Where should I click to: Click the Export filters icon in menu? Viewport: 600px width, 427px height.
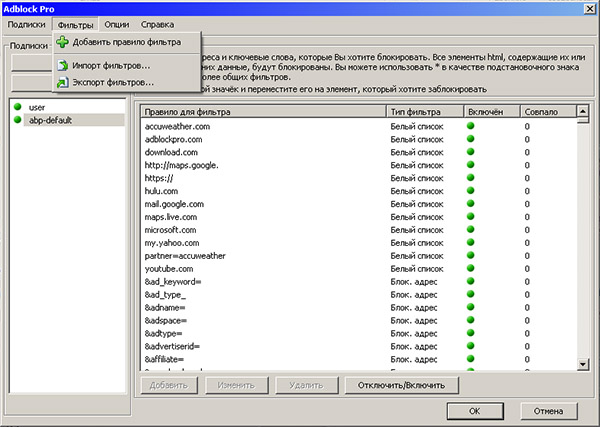point(63,82)
